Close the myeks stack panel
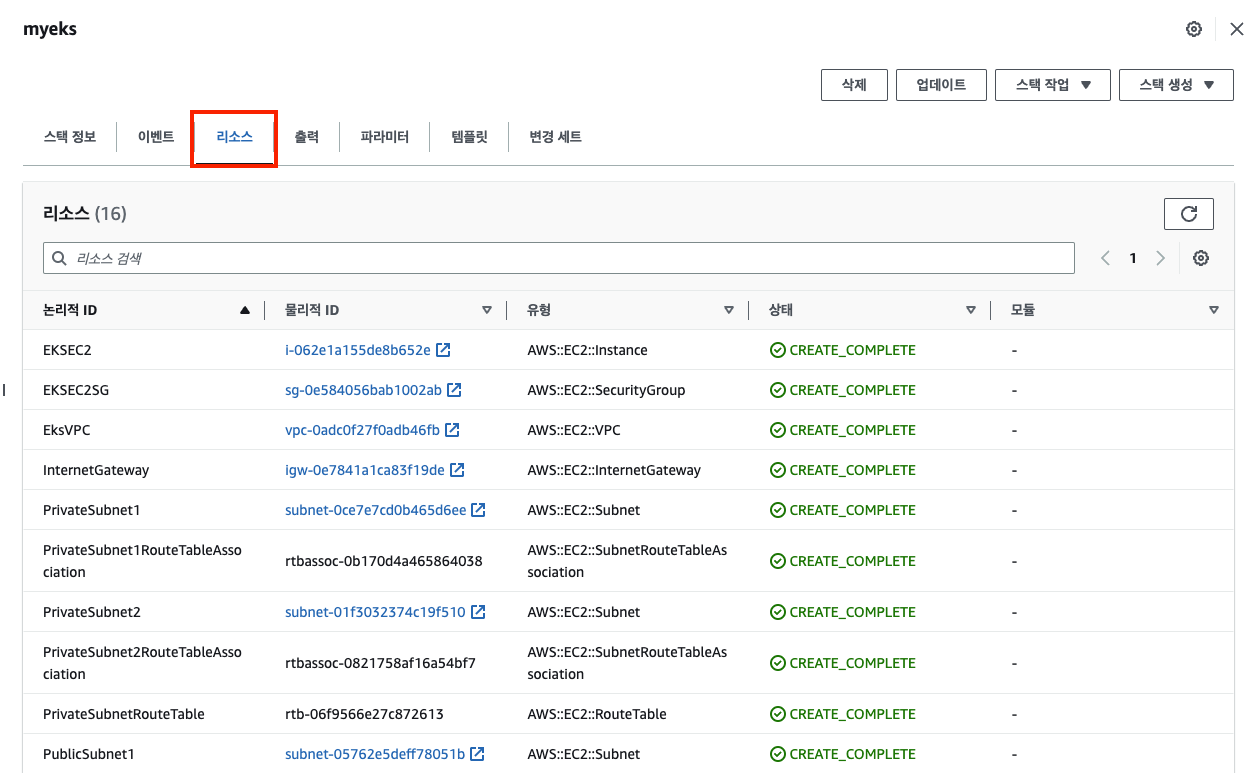Viewport: 1248px width, 773px height. point(1236,29)
